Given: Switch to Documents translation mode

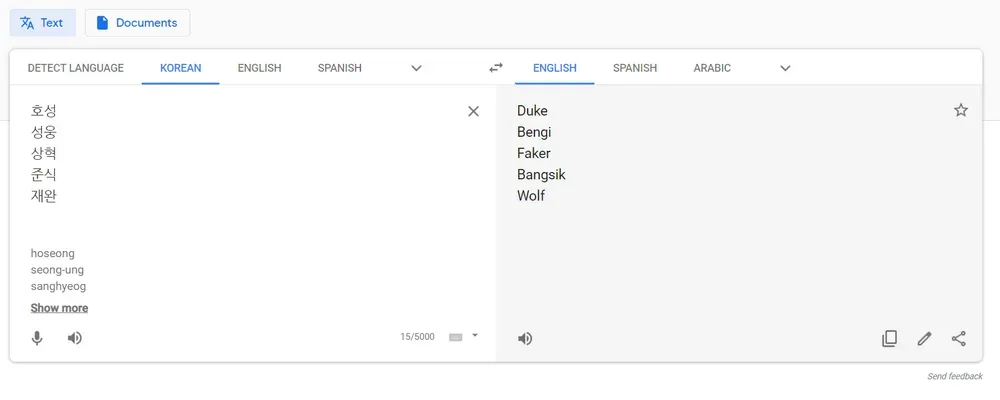Looking at the screenshot, I should click(137, 23).
